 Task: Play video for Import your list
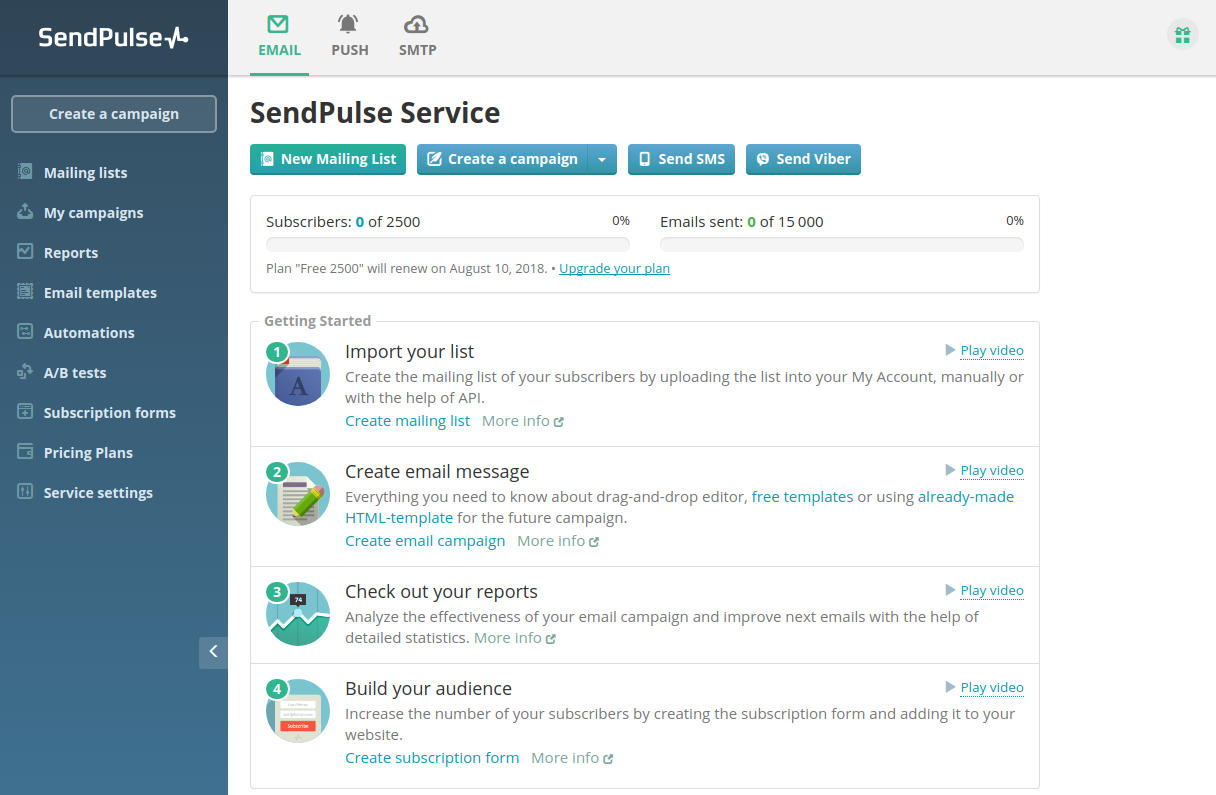point(991,350)
